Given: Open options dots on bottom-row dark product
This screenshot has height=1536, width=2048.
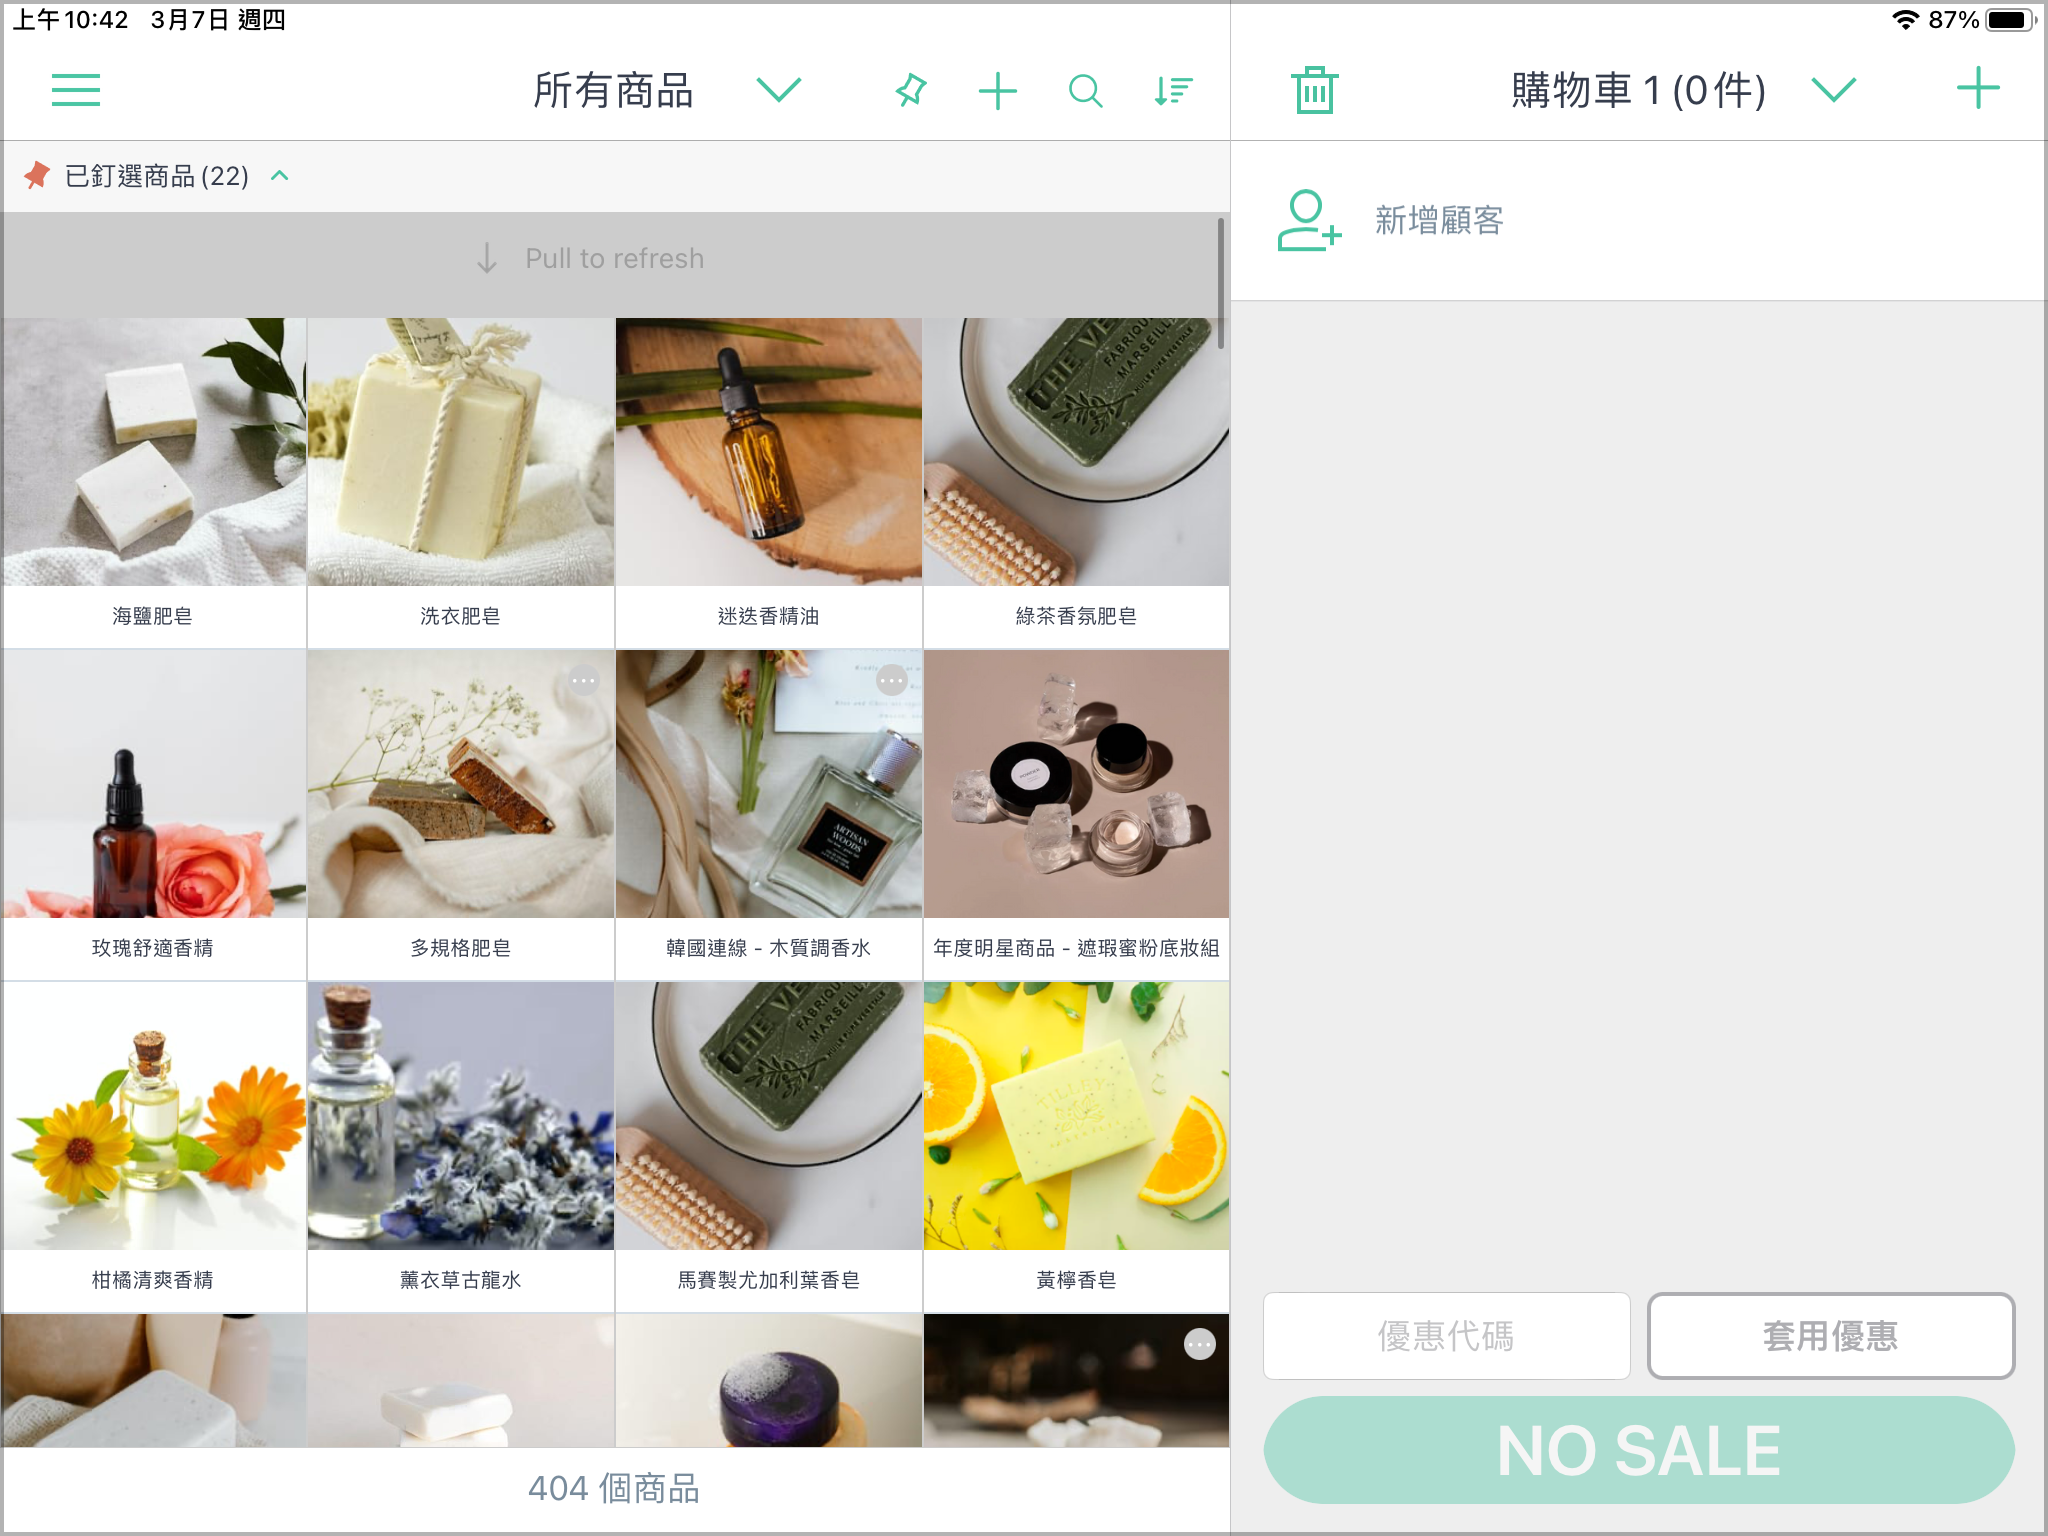Looking at the screenshot, I should pos(1199,1344).
